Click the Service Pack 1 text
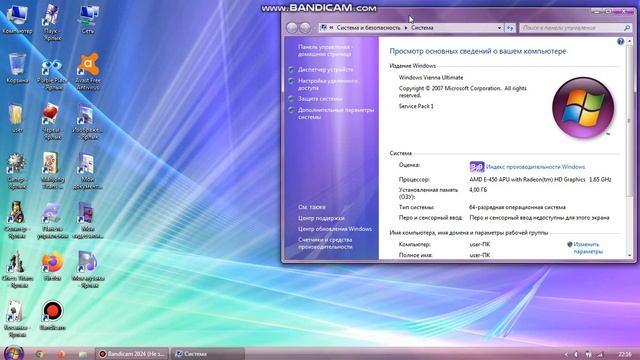This screenshot has width=640, height=360. pyautogui.click(x=416, y=106)
